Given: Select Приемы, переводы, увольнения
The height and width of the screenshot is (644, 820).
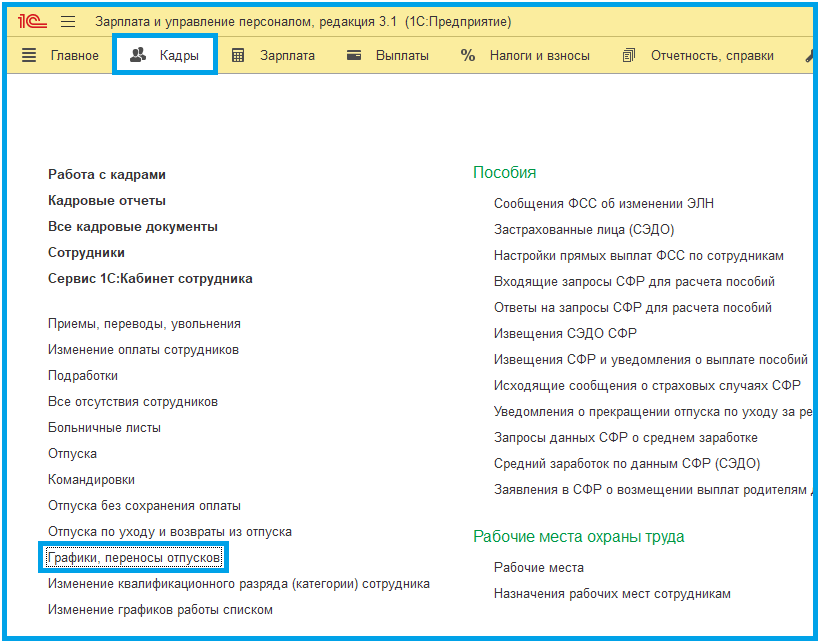Looking at the screenshot, I should [x=144, y=323].
